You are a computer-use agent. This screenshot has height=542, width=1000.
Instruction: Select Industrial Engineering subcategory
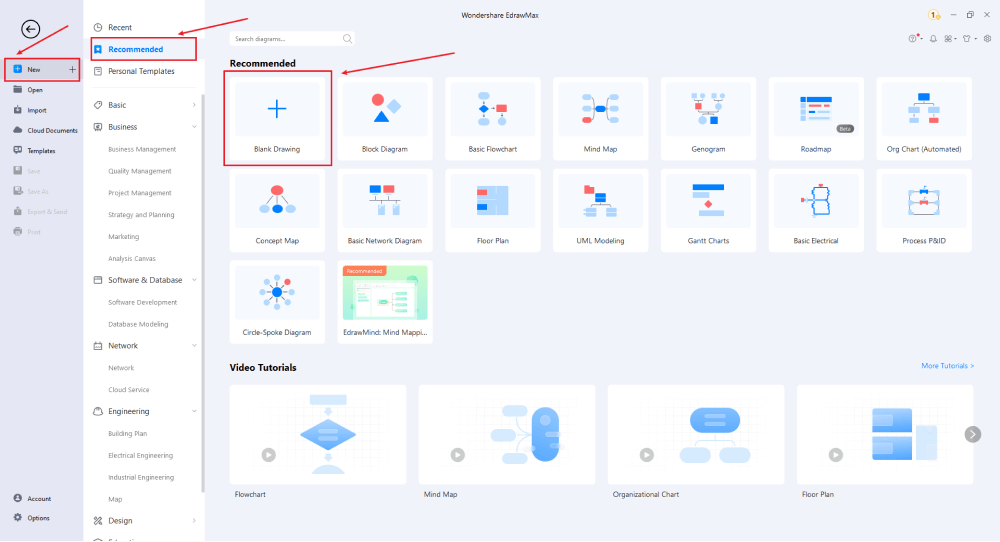click(141, 477)
